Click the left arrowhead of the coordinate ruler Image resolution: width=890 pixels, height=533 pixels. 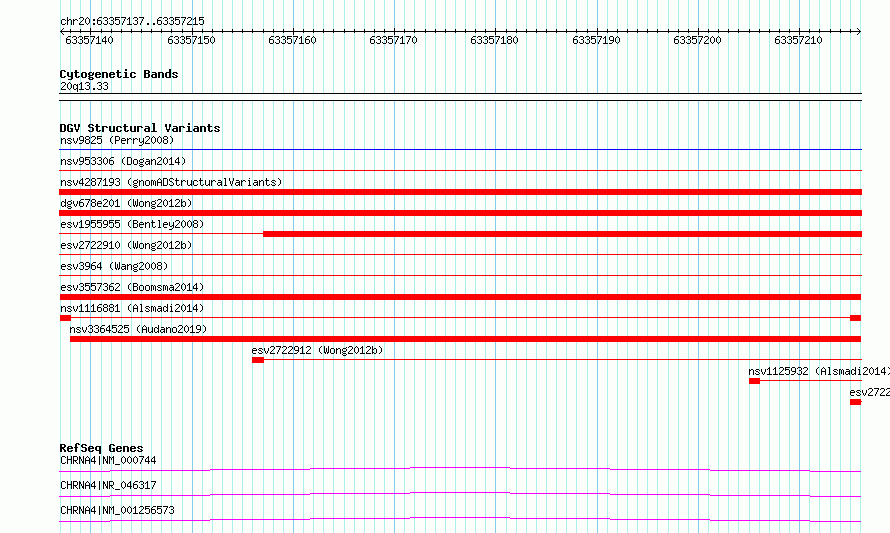[62, 32]
